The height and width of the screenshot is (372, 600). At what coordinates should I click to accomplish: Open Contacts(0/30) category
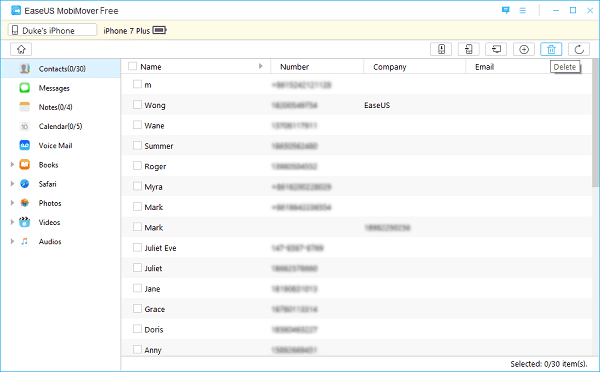62,69
